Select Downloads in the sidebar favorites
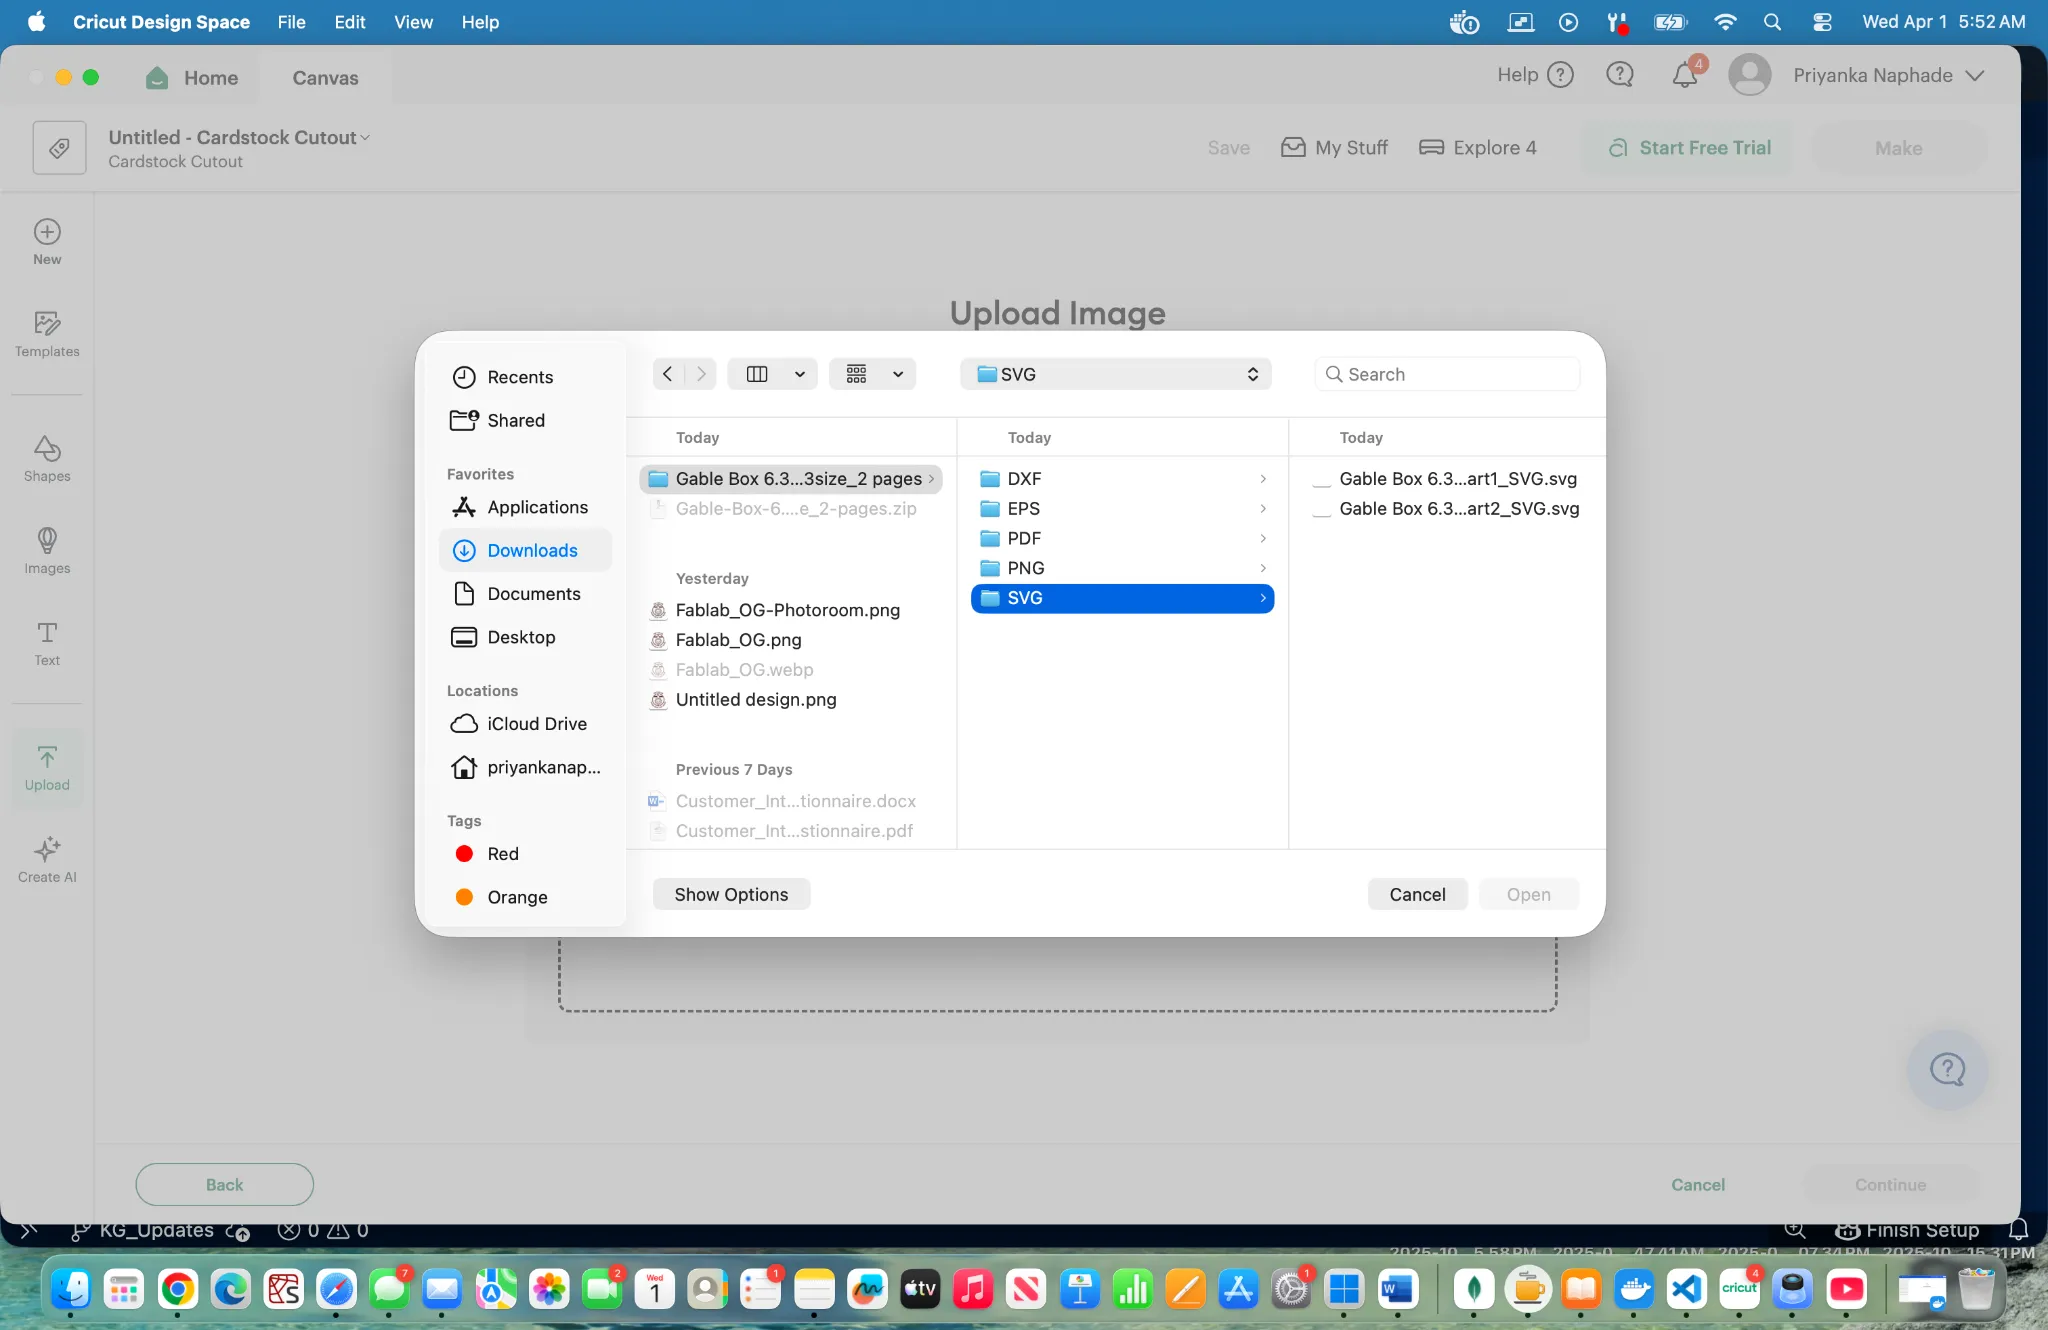This screenshot has width=2048, height=1330. [x=524, y=550]
